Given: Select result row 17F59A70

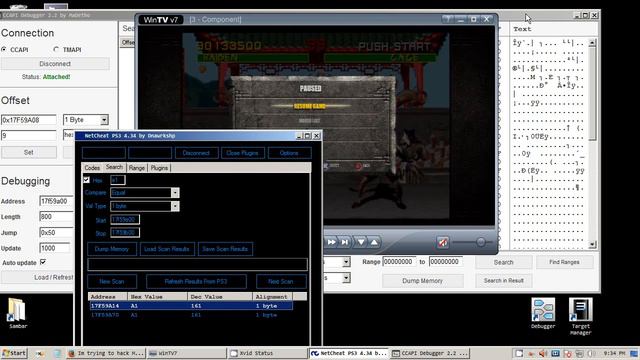Looking at the screenshot, I should point(191,315).
